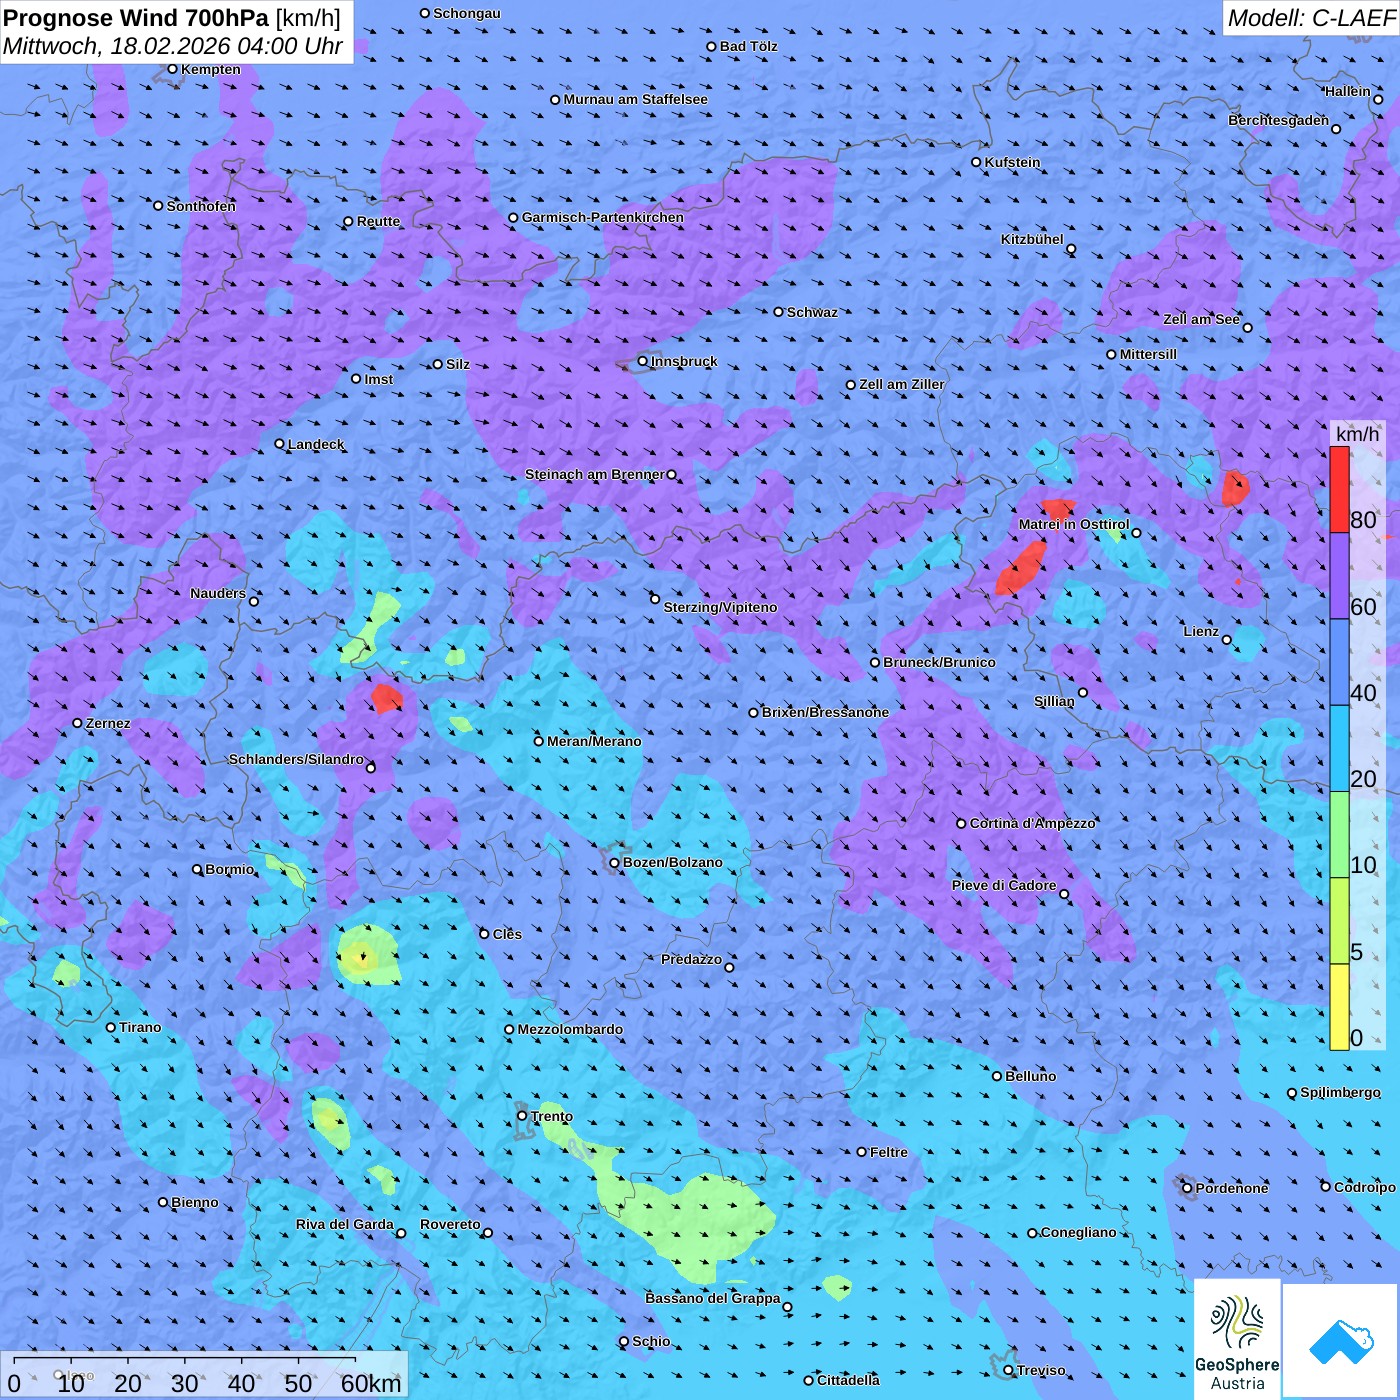Screen dimensions: 1400x1400
Task: Pick the cyan 20–40 km/h legend swatch
Action: [x=1339, y=749]
